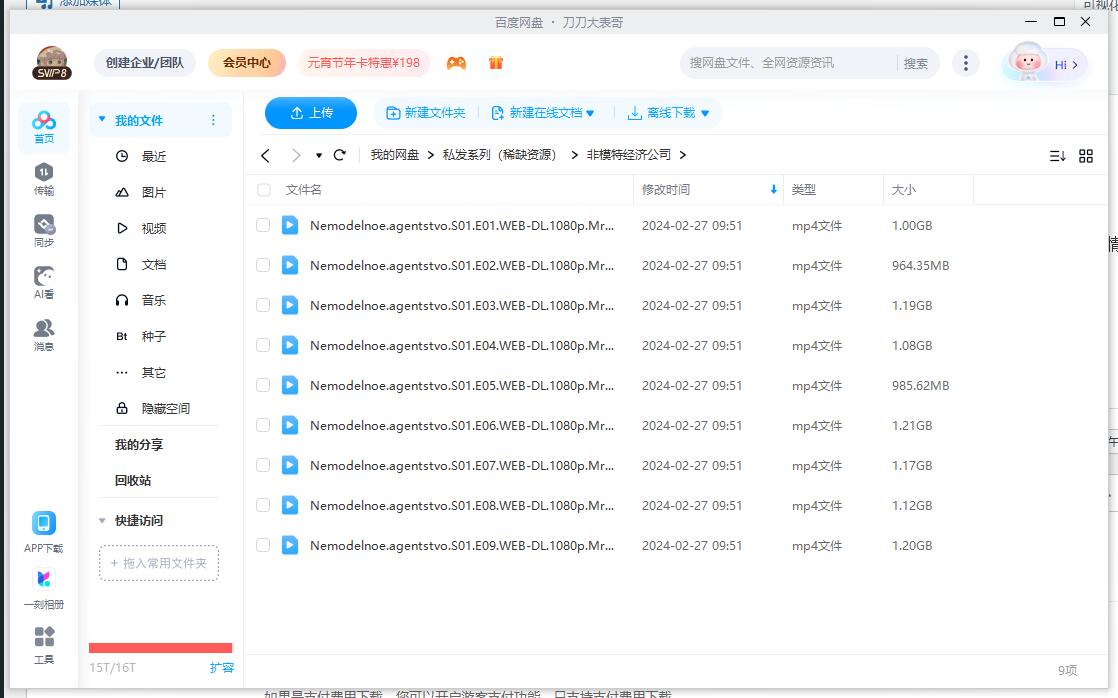Image resolution: width=1118 pixels, height=698 pixels.
Task: Open the game controller promotion icon
Action: point(457,62)
